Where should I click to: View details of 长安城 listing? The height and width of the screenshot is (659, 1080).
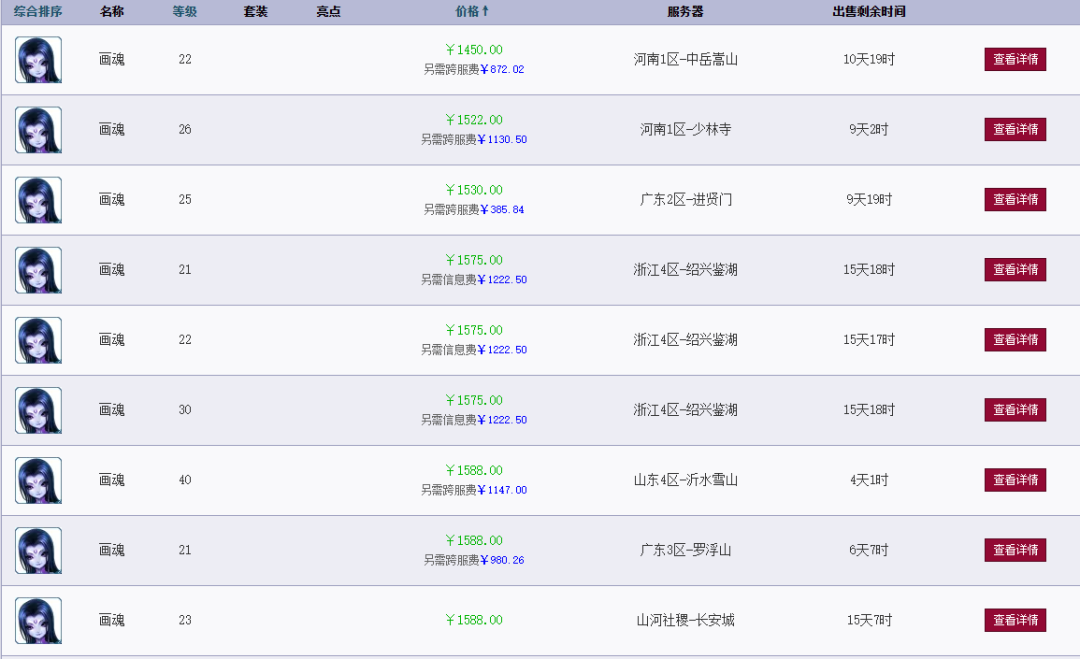1015,620
